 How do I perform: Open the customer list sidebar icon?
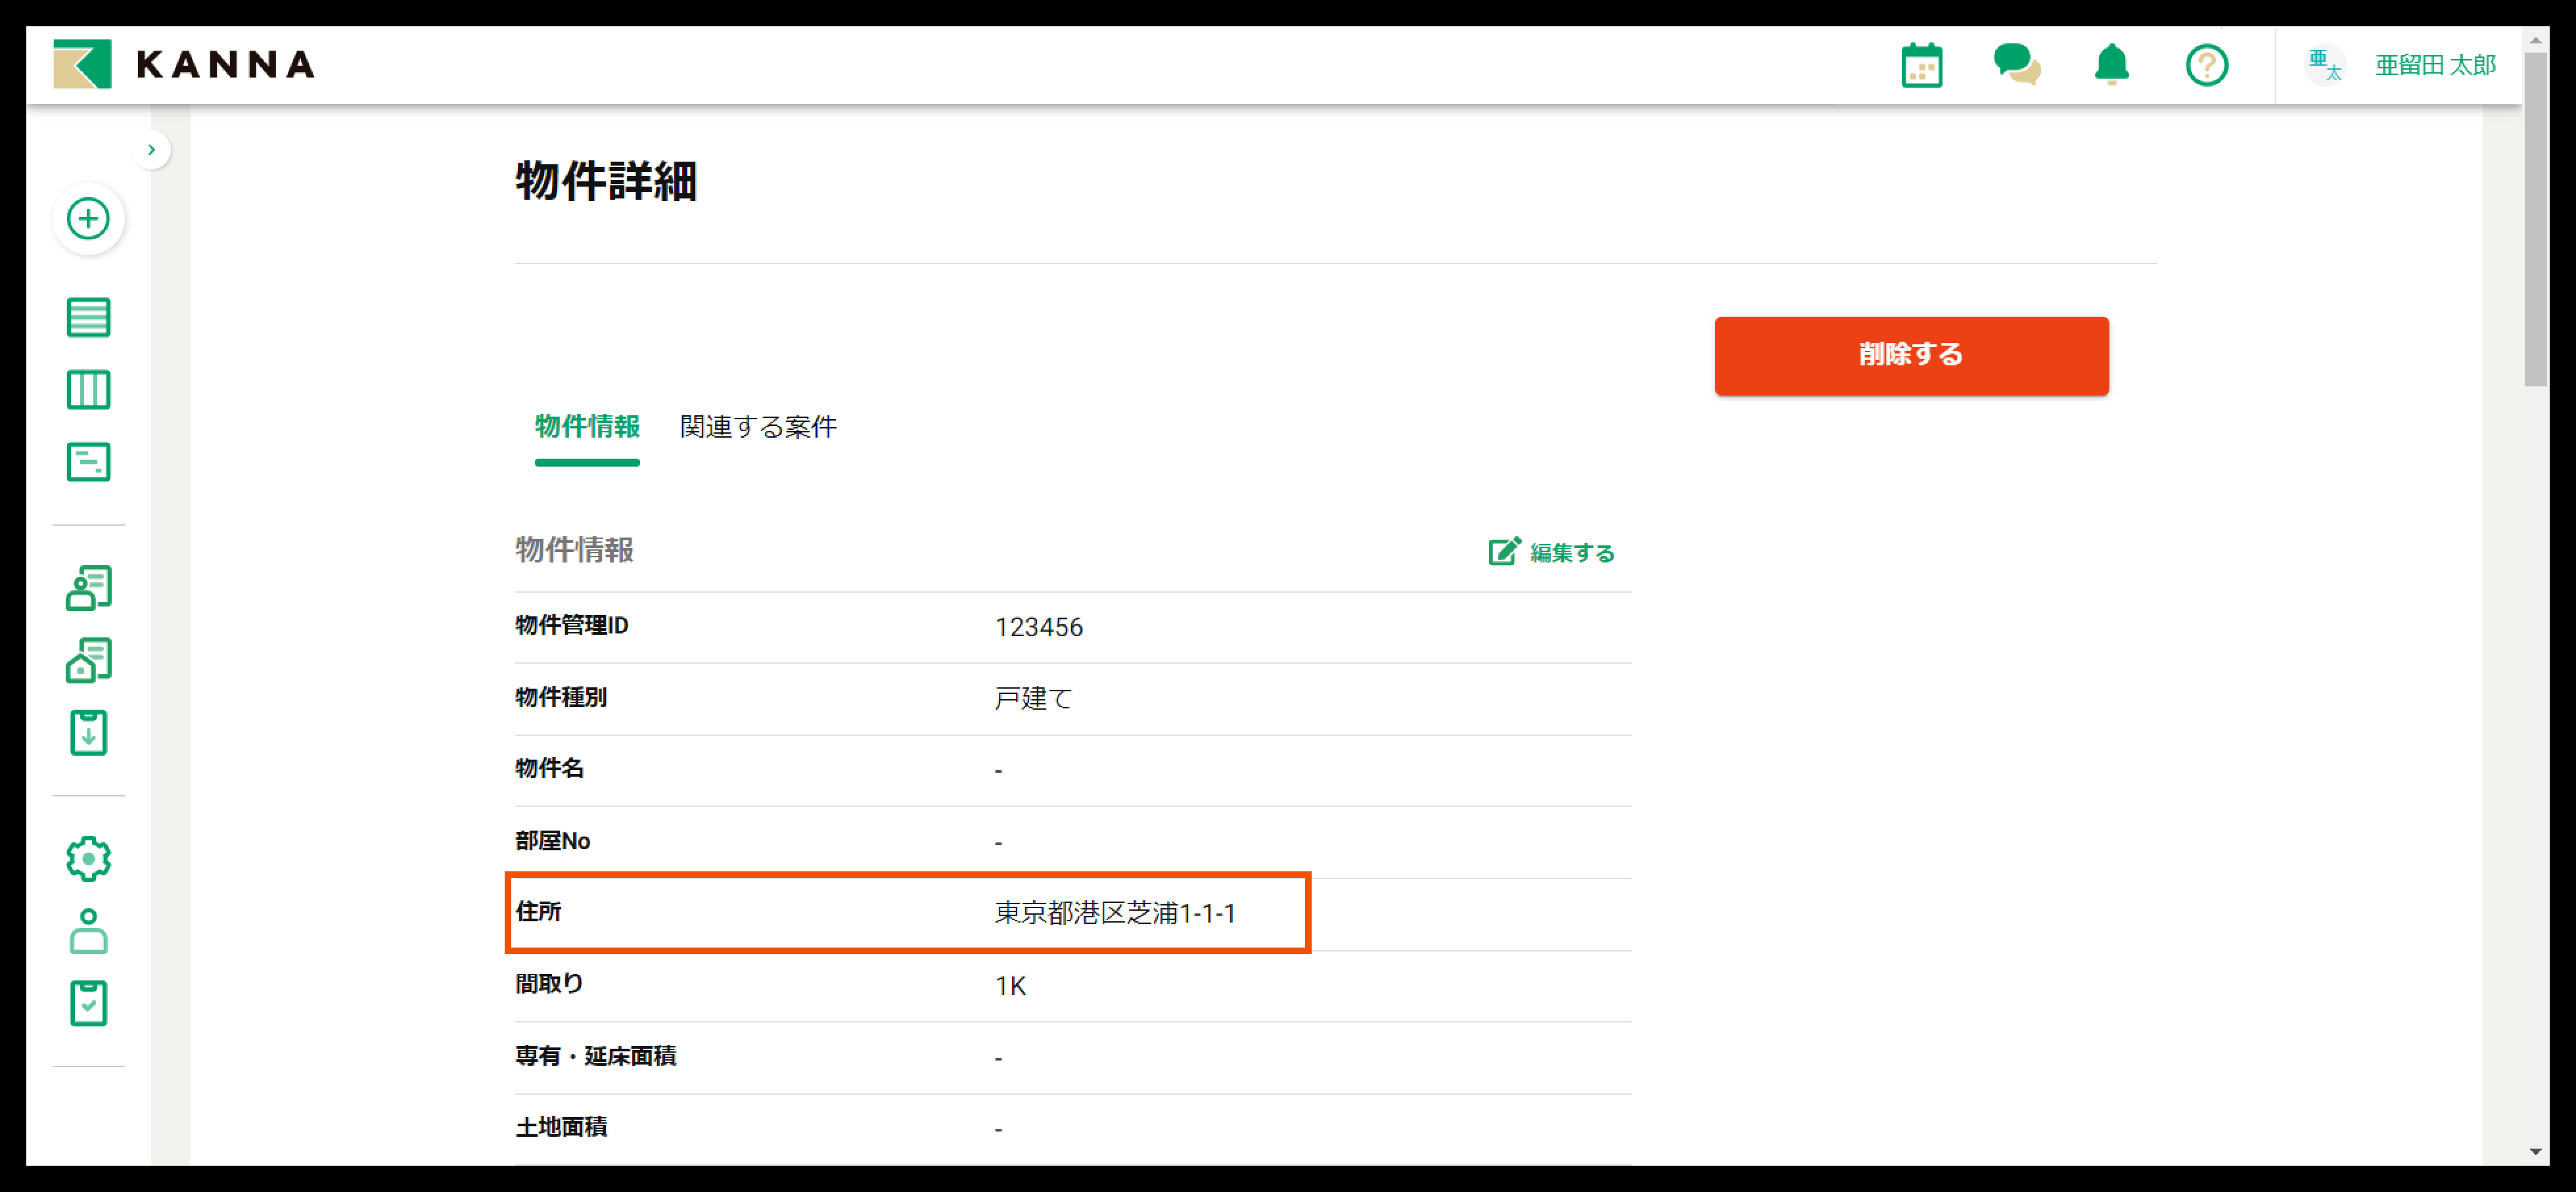[88, 588]
